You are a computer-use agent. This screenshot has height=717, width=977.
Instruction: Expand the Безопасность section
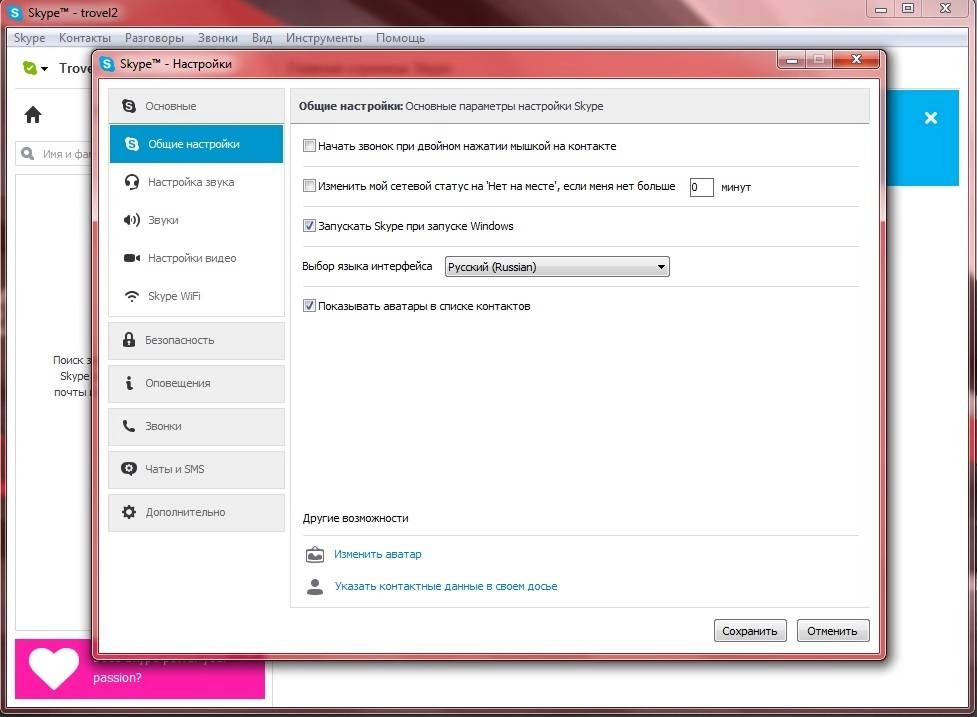[196, 340]
